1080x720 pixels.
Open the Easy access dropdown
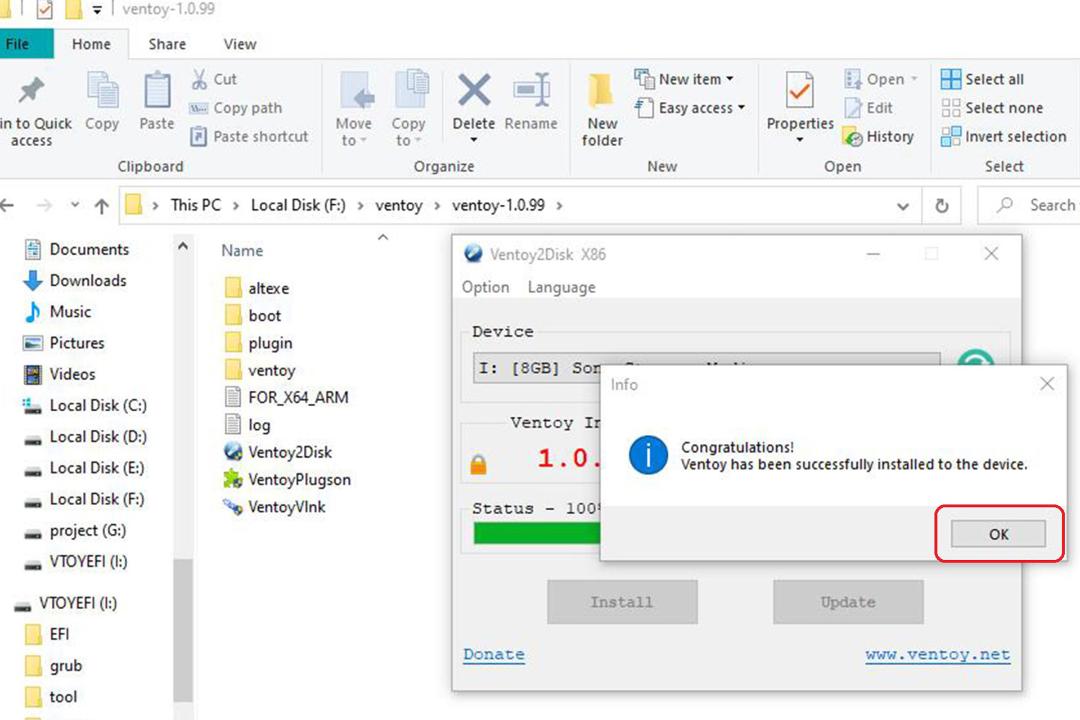tap(690, 108)
